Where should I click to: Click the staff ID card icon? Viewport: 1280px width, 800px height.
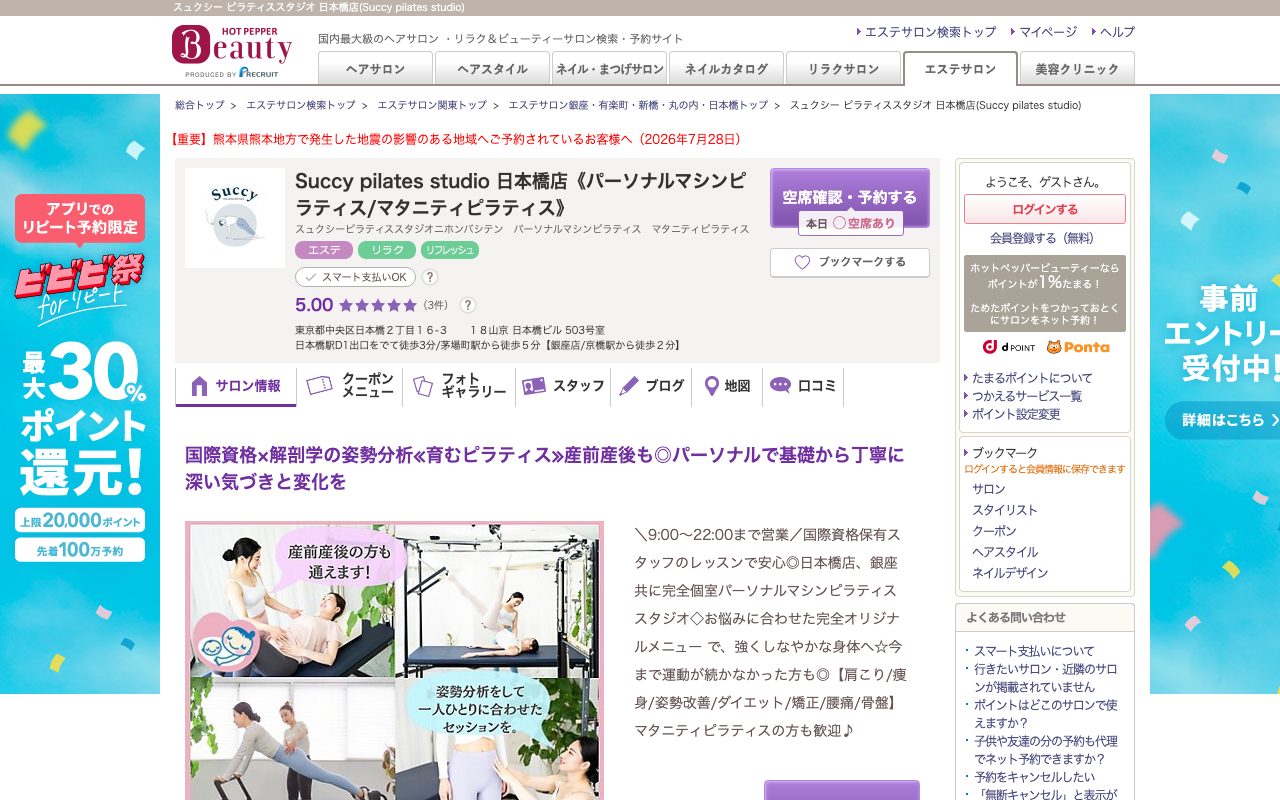tap(534, 386)
